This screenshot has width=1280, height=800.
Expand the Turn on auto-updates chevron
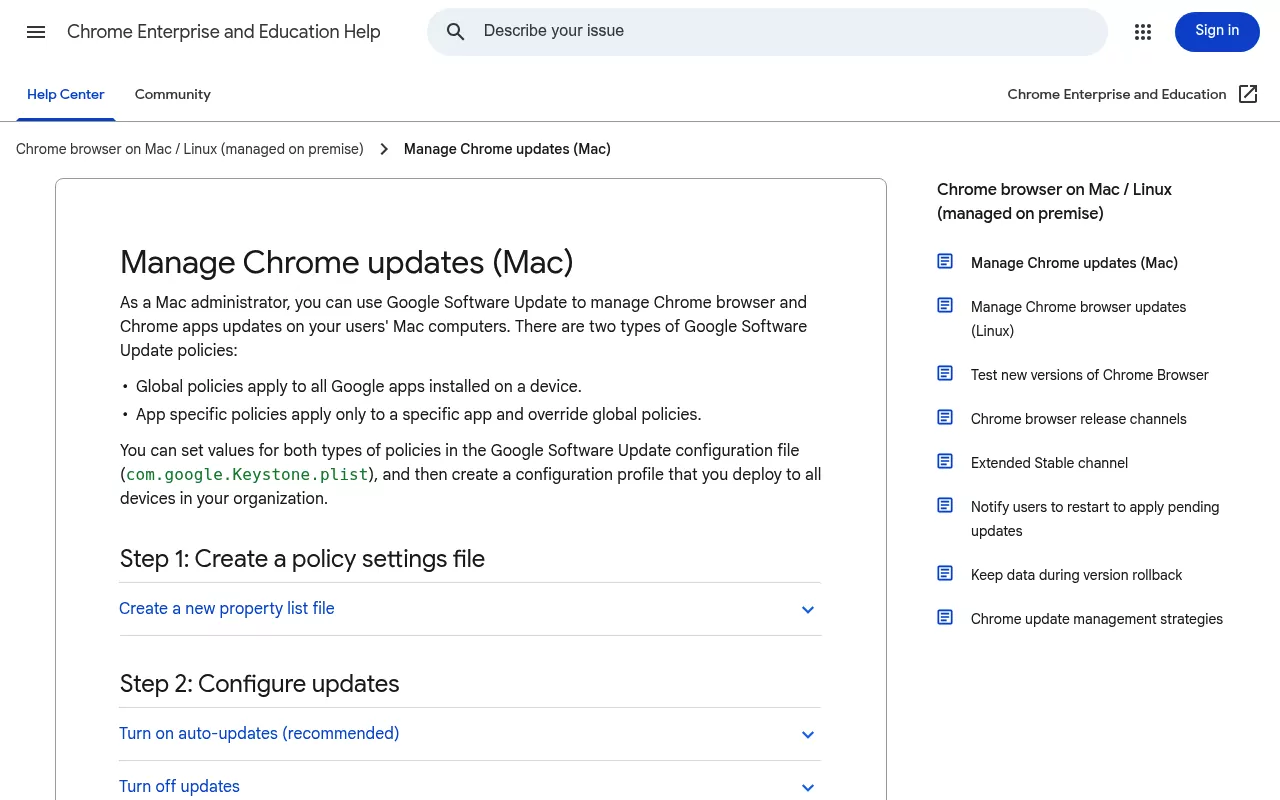click(x=808, y=735)
